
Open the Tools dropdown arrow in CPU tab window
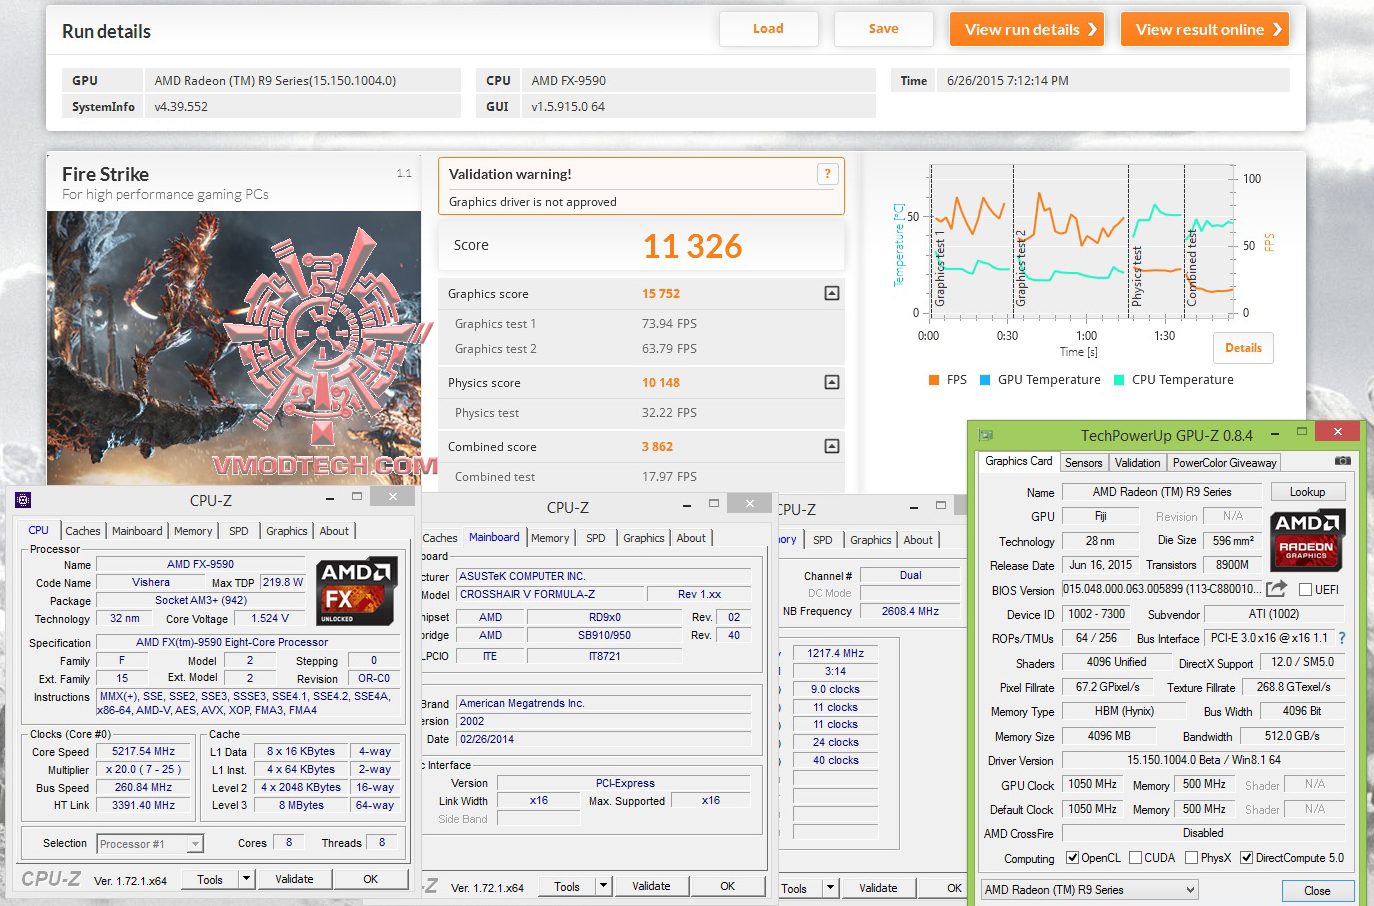click(x=246, y=879)
